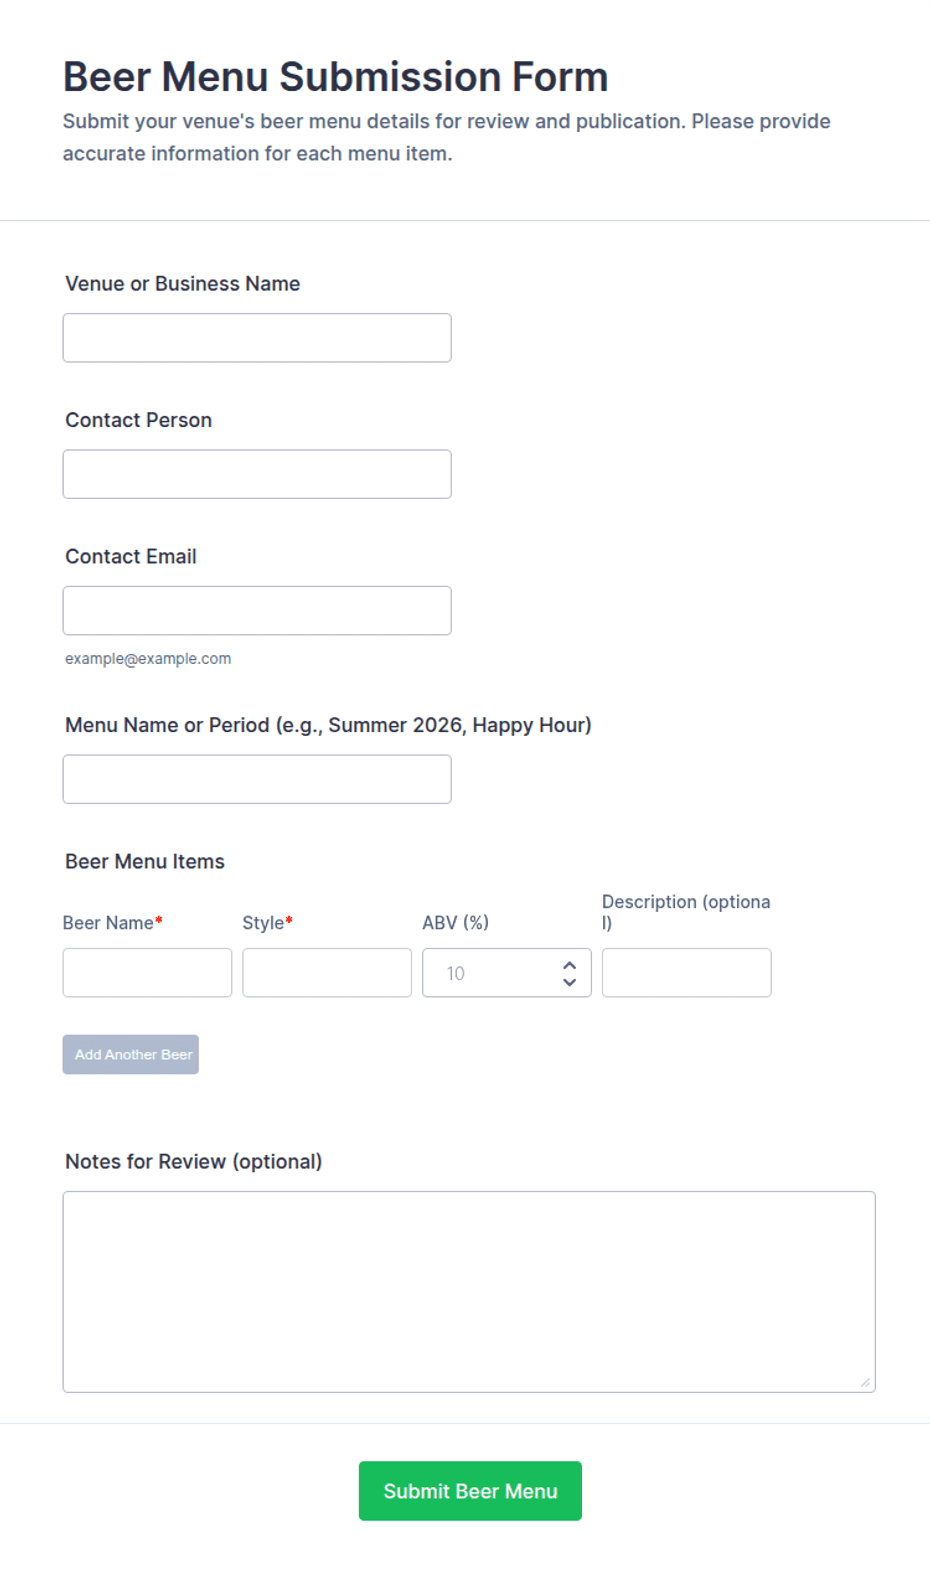
Task: Click the Venue or Business Name field
Action: coord(257,338)
